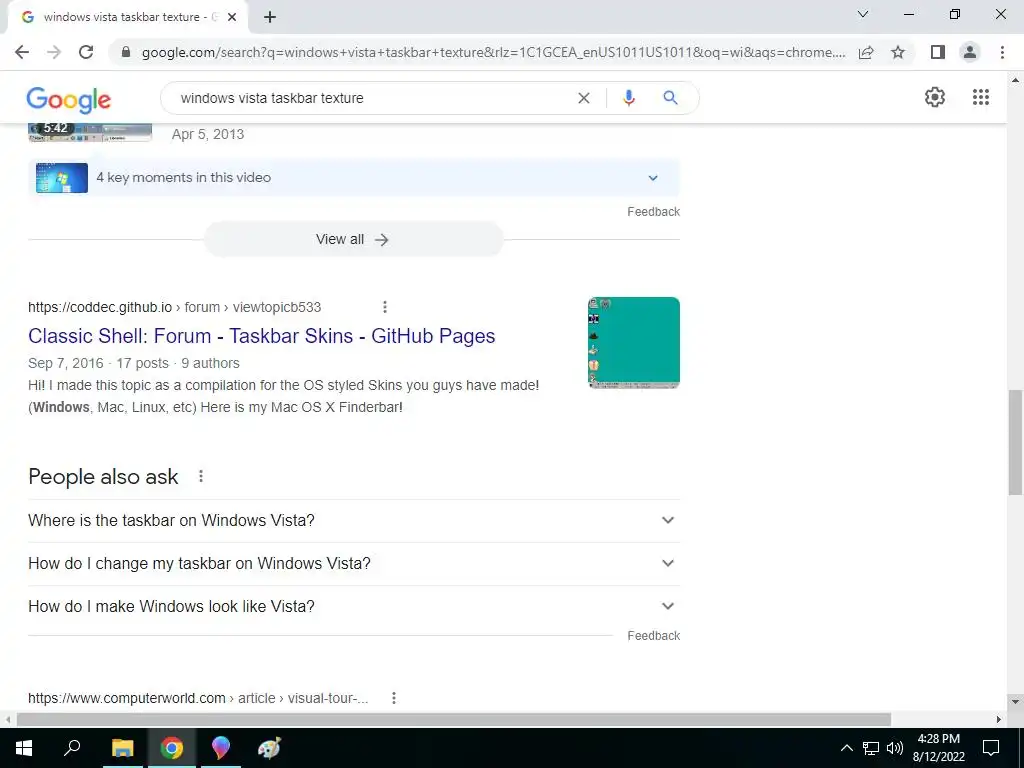This screenshot has width=1024, height=768.
Task: Open Classic Shell Forum Taskbar Skins result
Action: [261, 336]
